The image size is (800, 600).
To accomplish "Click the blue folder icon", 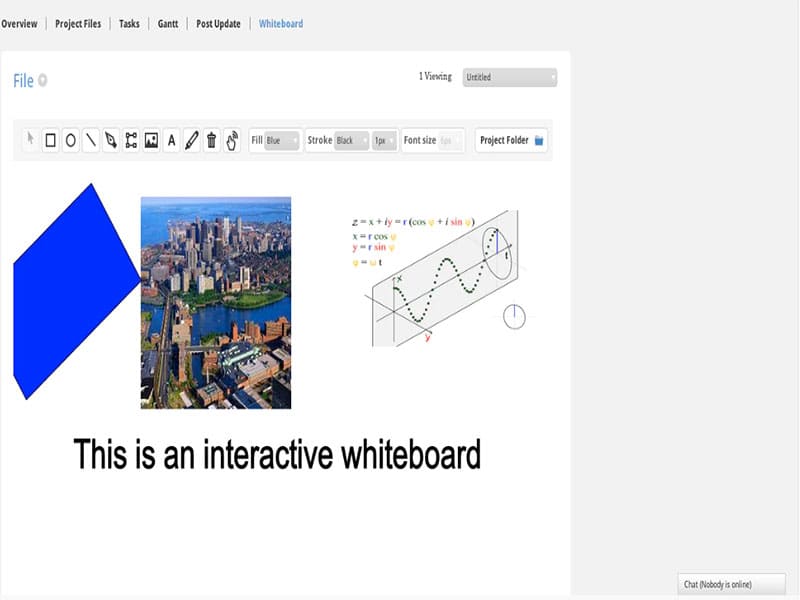I will click(x=539, y=140).
